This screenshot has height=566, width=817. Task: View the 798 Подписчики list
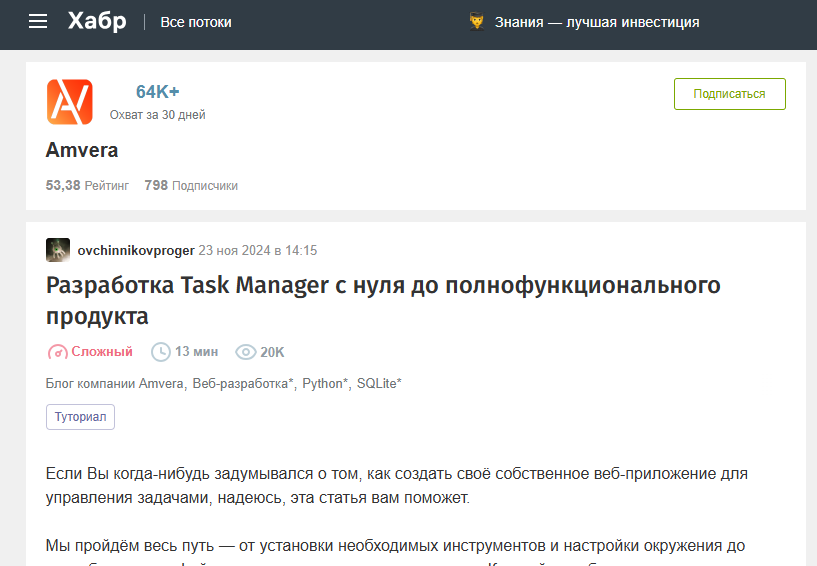[191, 186]
